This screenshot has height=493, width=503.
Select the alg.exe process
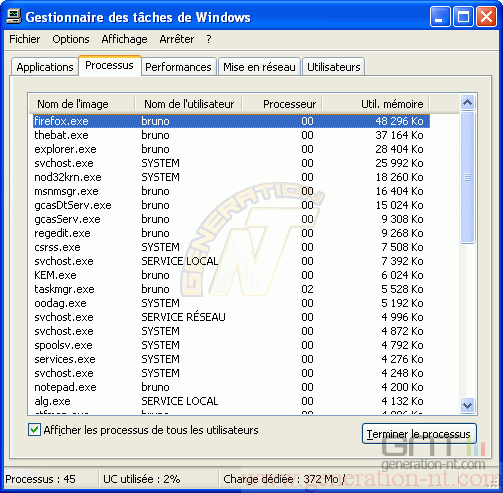(x=231, y=401)
